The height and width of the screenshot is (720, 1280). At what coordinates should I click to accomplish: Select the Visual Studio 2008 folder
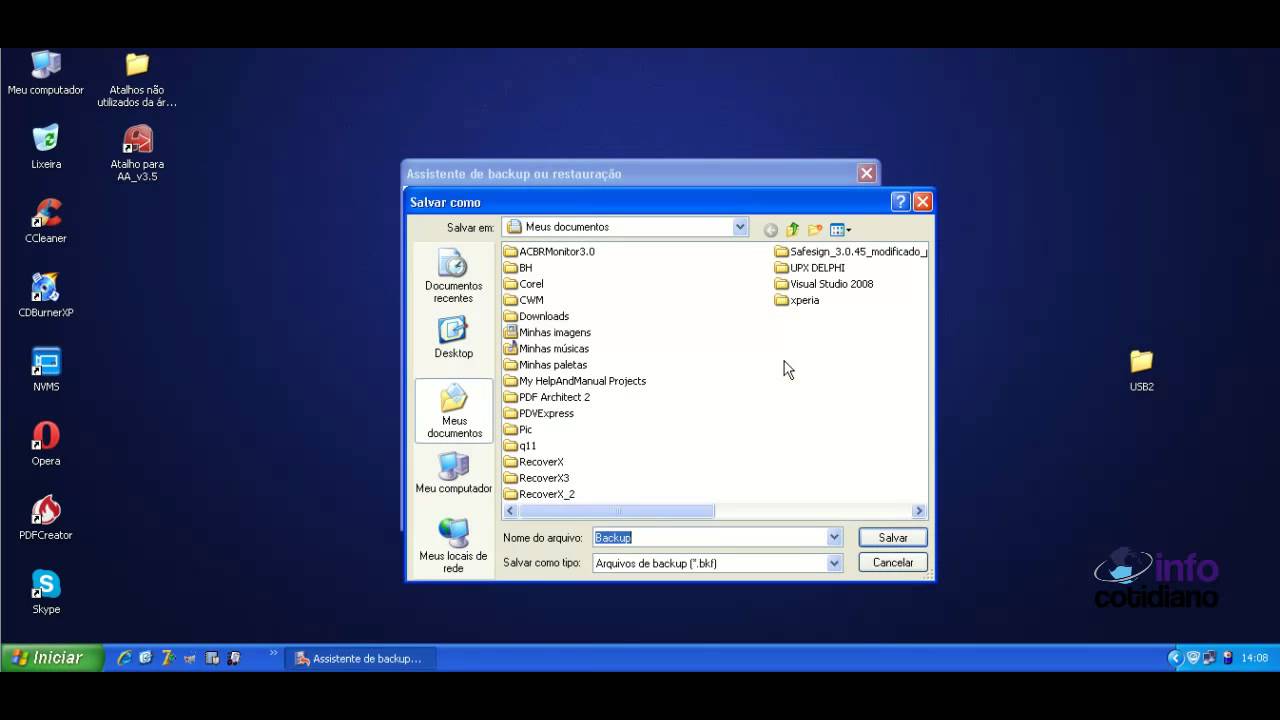(x=824, y=284)
